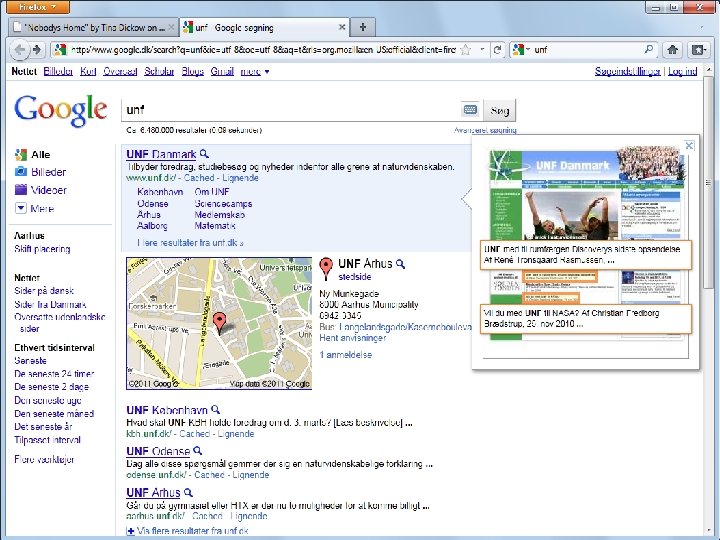
Task: Click the map thumbnail of Aarhus
Action: point(219,323)
